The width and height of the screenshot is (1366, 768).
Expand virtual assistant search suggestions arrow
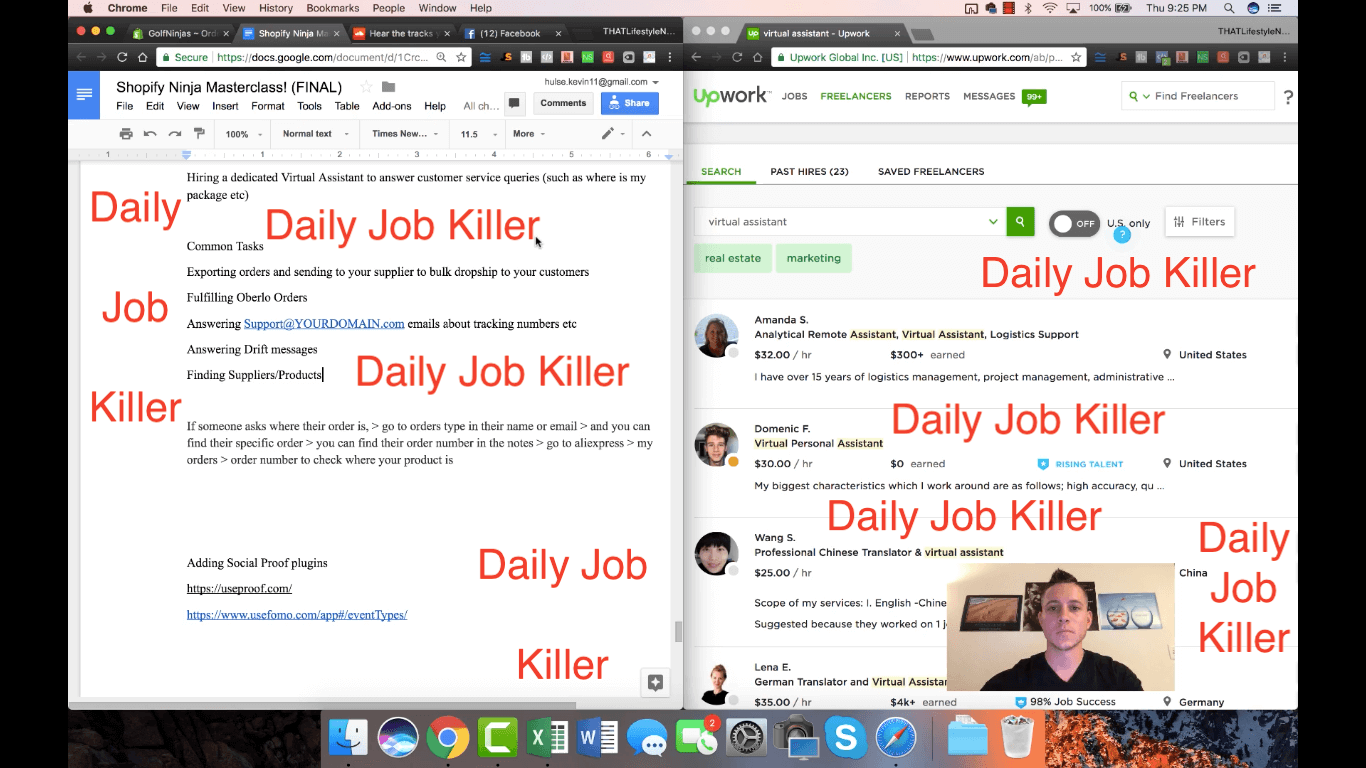click(x=993, y=222)
